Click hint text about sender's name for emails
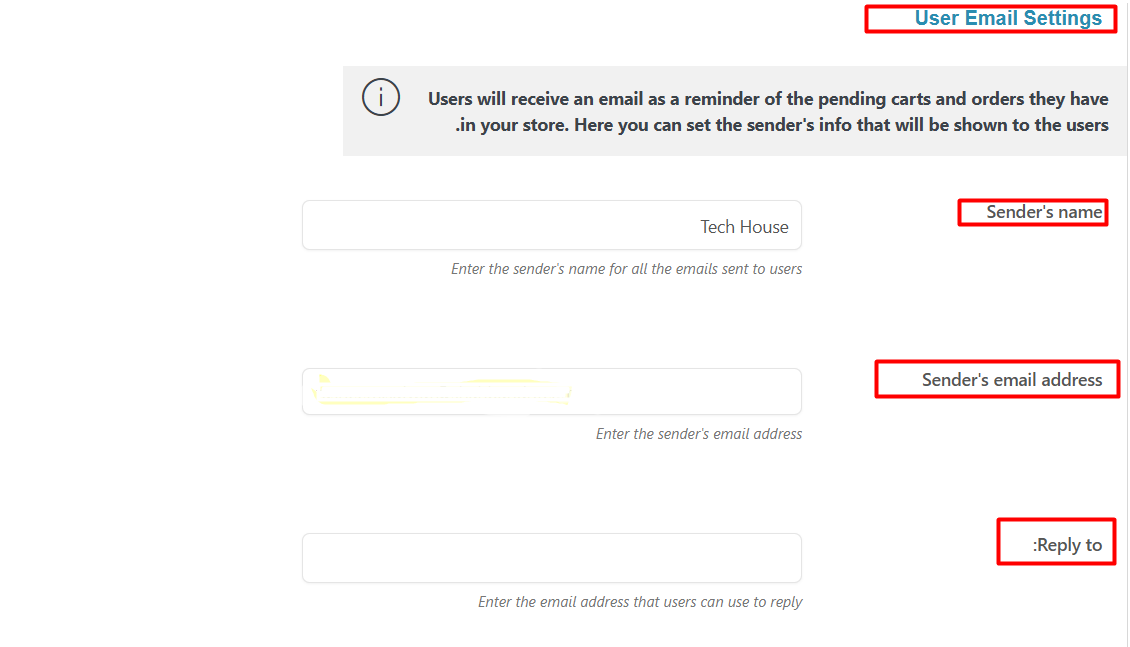 point(626,269)
